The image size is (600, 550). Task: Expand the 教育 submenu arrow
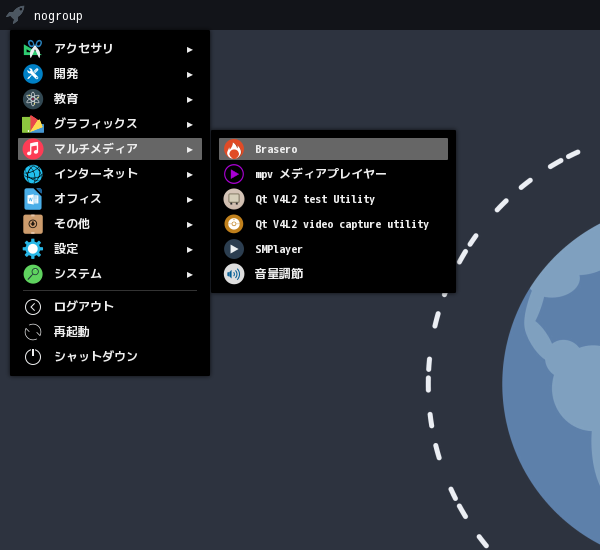pyautogui.click(x=189, y=100)
